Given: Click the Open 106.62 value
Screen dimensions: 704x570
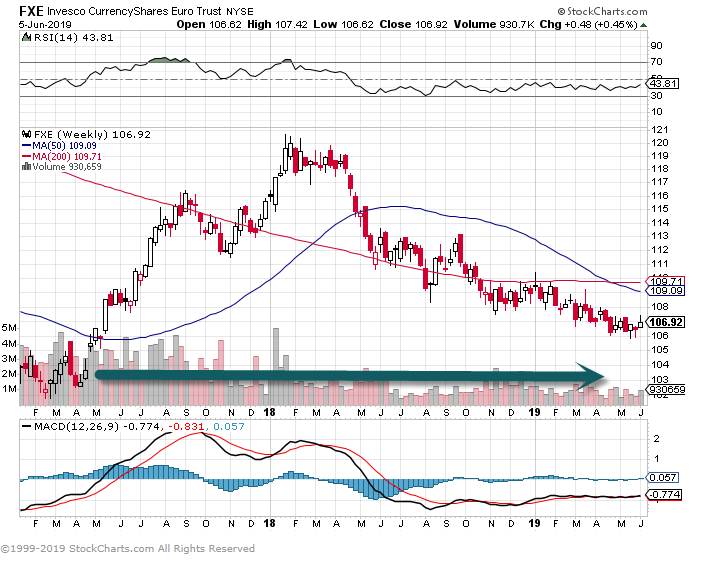Looking at the screenshot, I should [x=209, y=24].
